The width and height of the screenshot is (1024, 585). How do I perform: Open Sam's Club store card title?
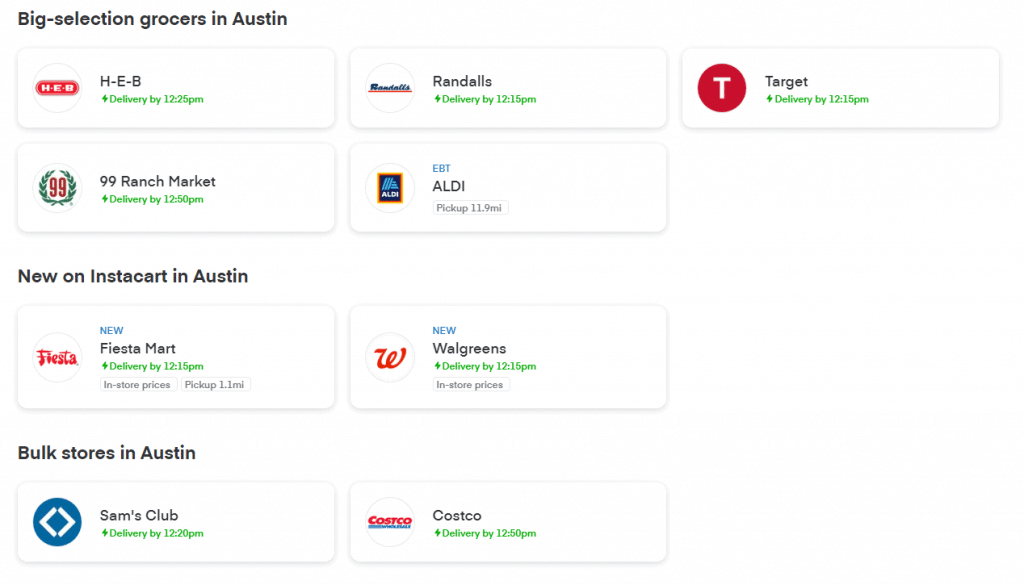coord(138,515)
